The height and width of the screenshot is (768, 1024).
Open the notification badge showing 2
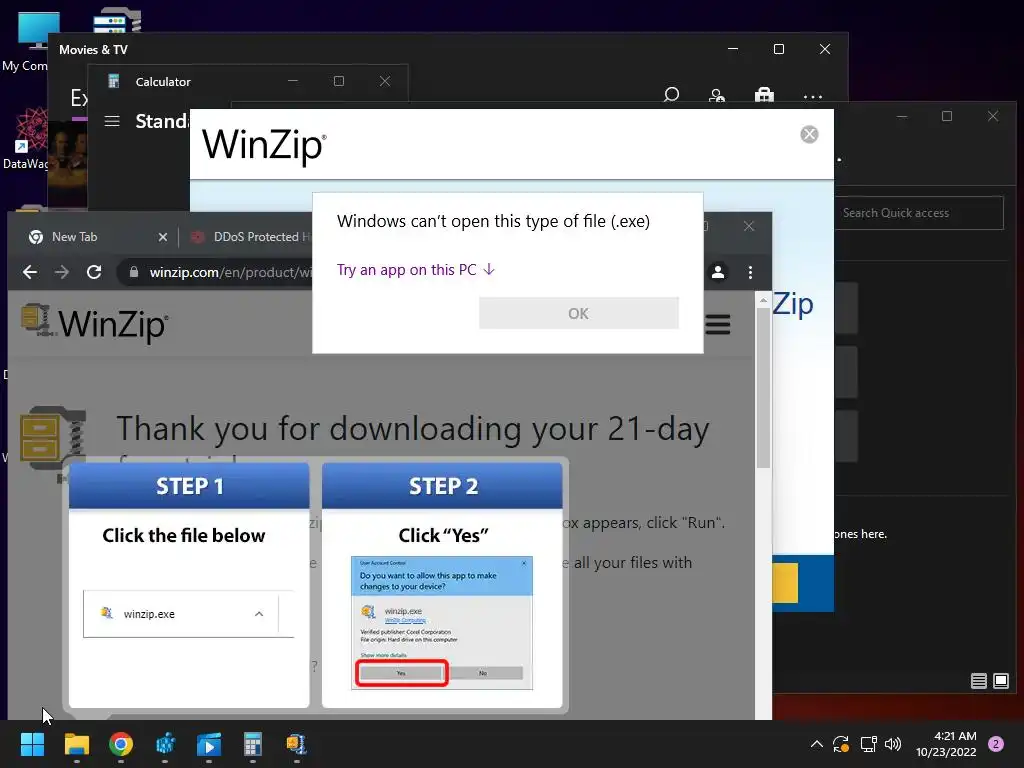(x=996, y=744)
